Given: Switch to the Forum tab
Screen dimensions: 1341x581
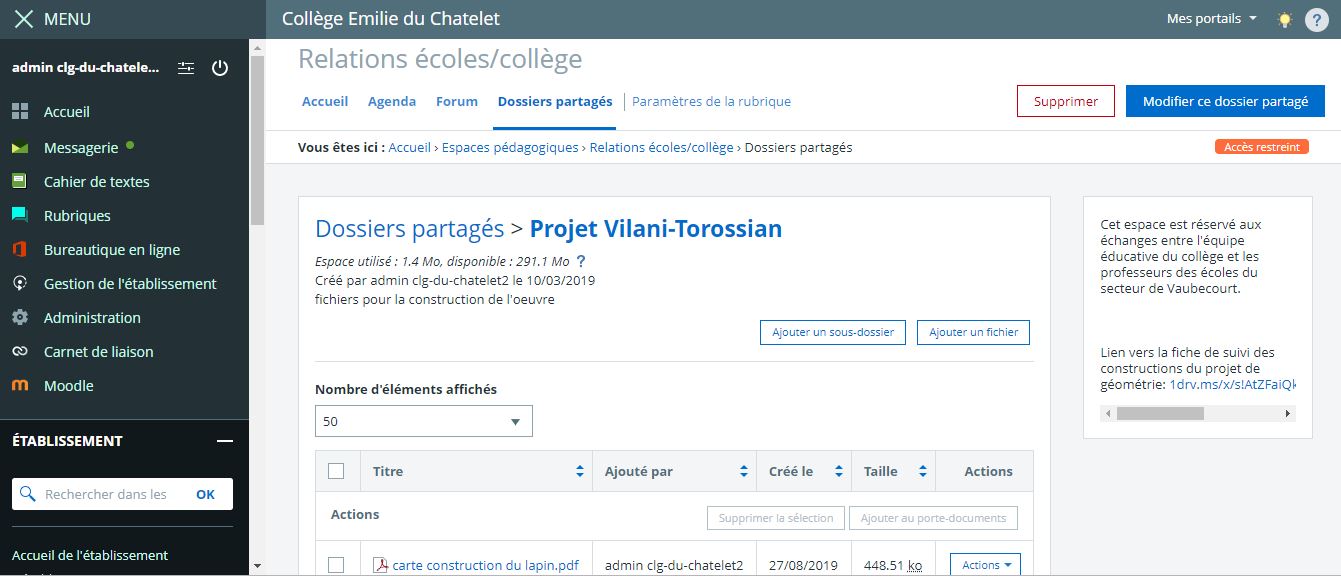Looking at the screenshot, I should click(x=457, y=101).
